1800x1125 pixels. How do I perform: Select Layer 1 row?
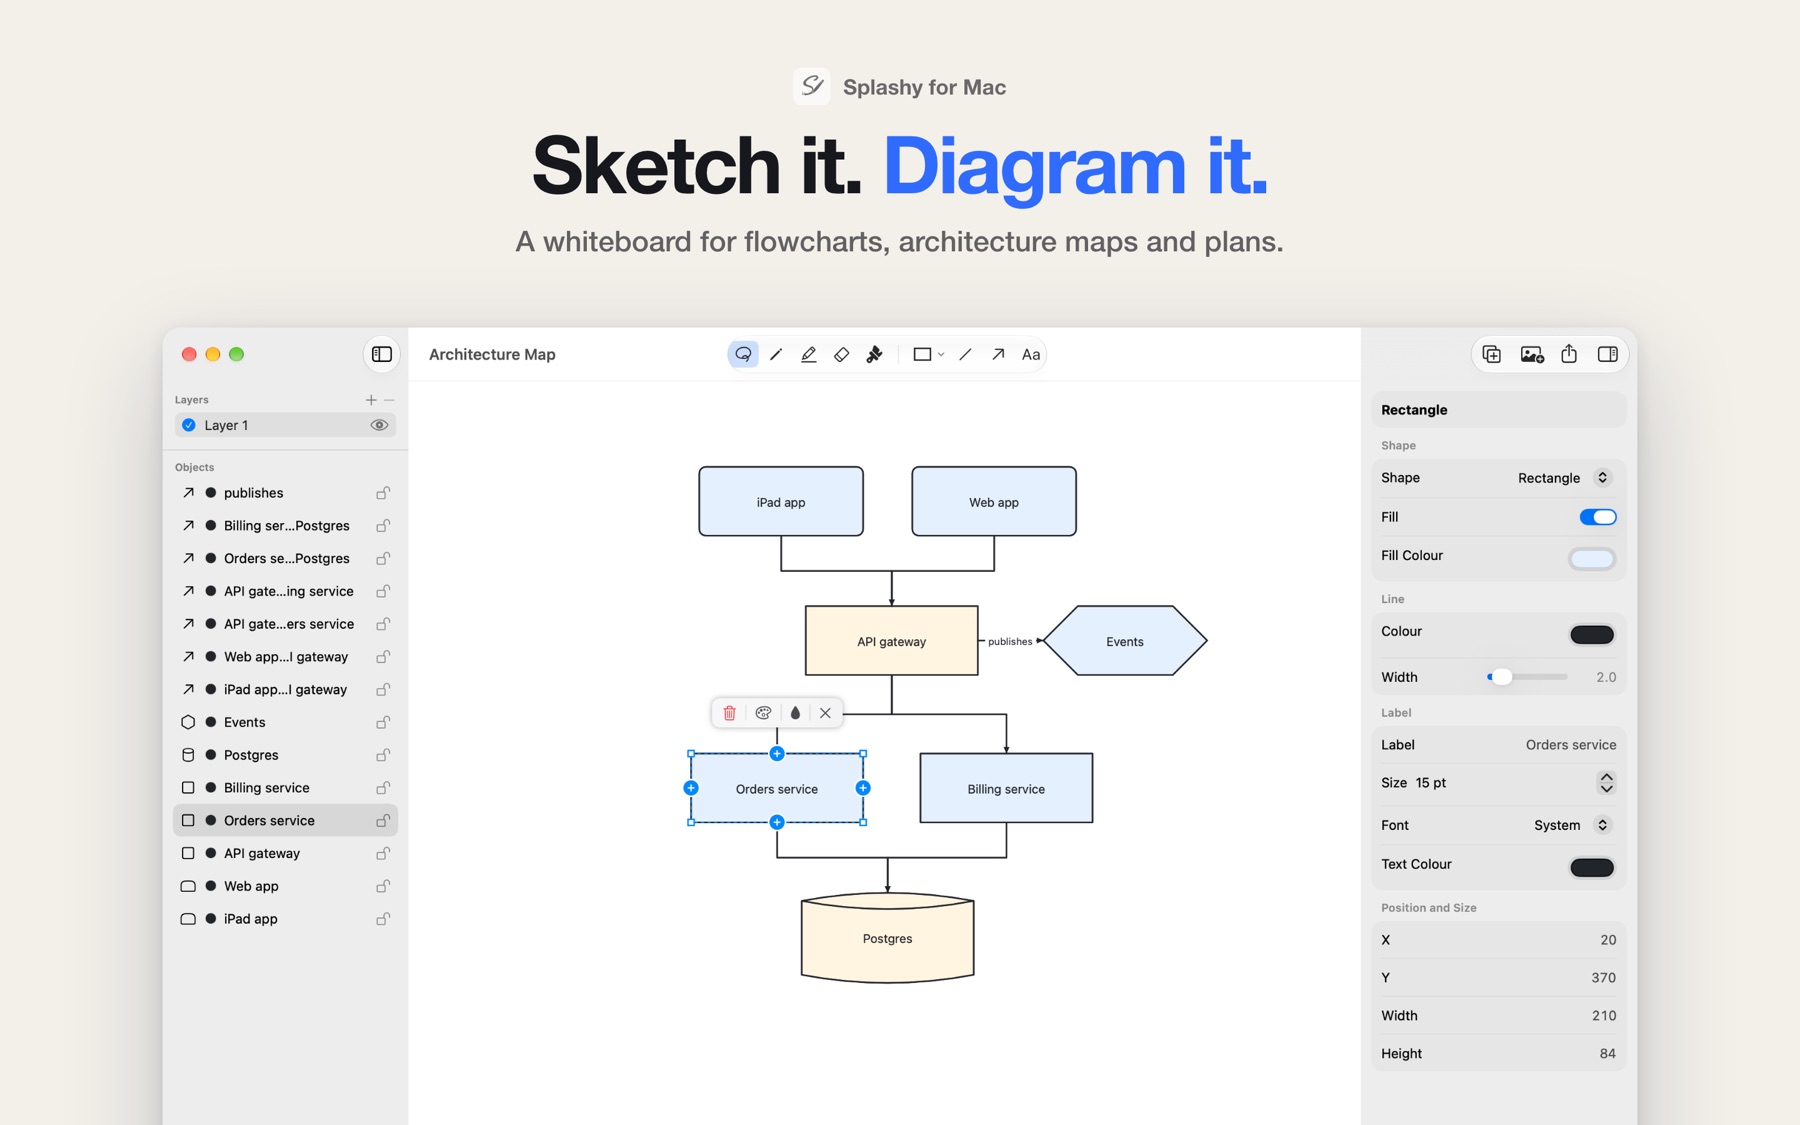[285, 425]
